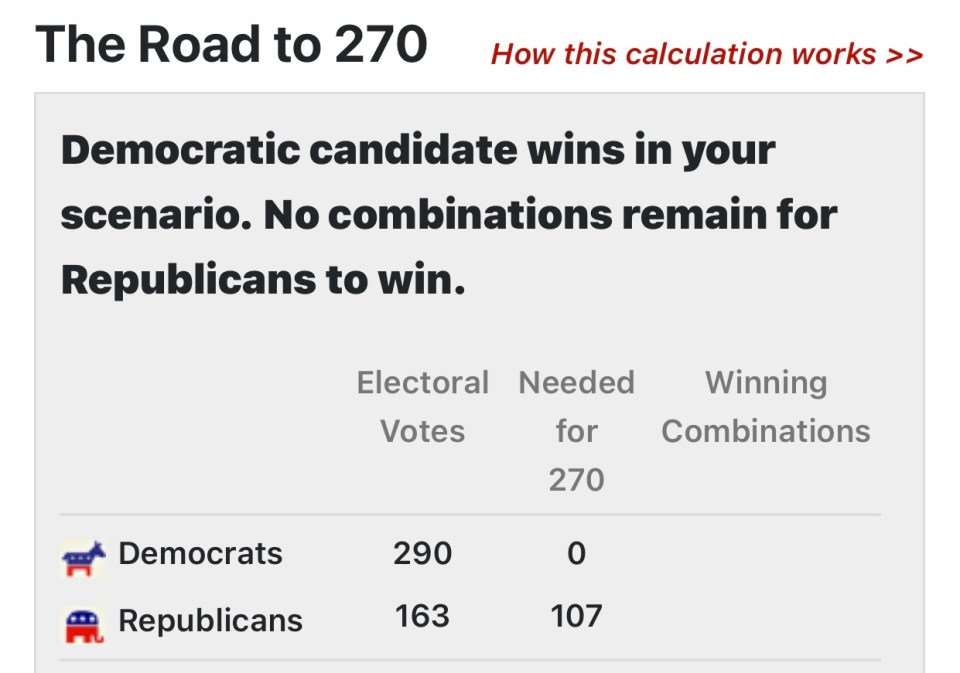This screenshot has height=673, width=960.
Task: Click the Democrats row label
Action: [200, 554]
